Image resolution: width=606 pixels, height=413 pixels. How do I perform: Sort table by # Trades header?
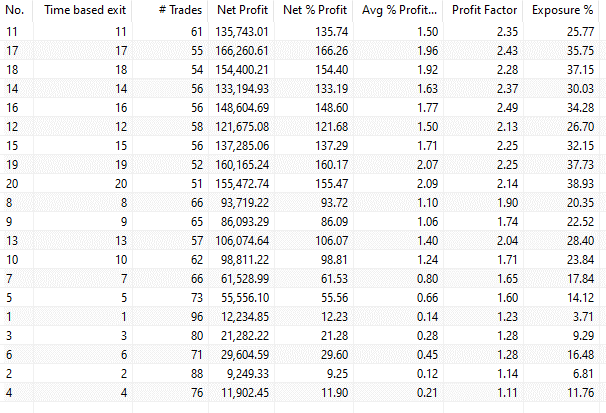(x=180, y=10)
